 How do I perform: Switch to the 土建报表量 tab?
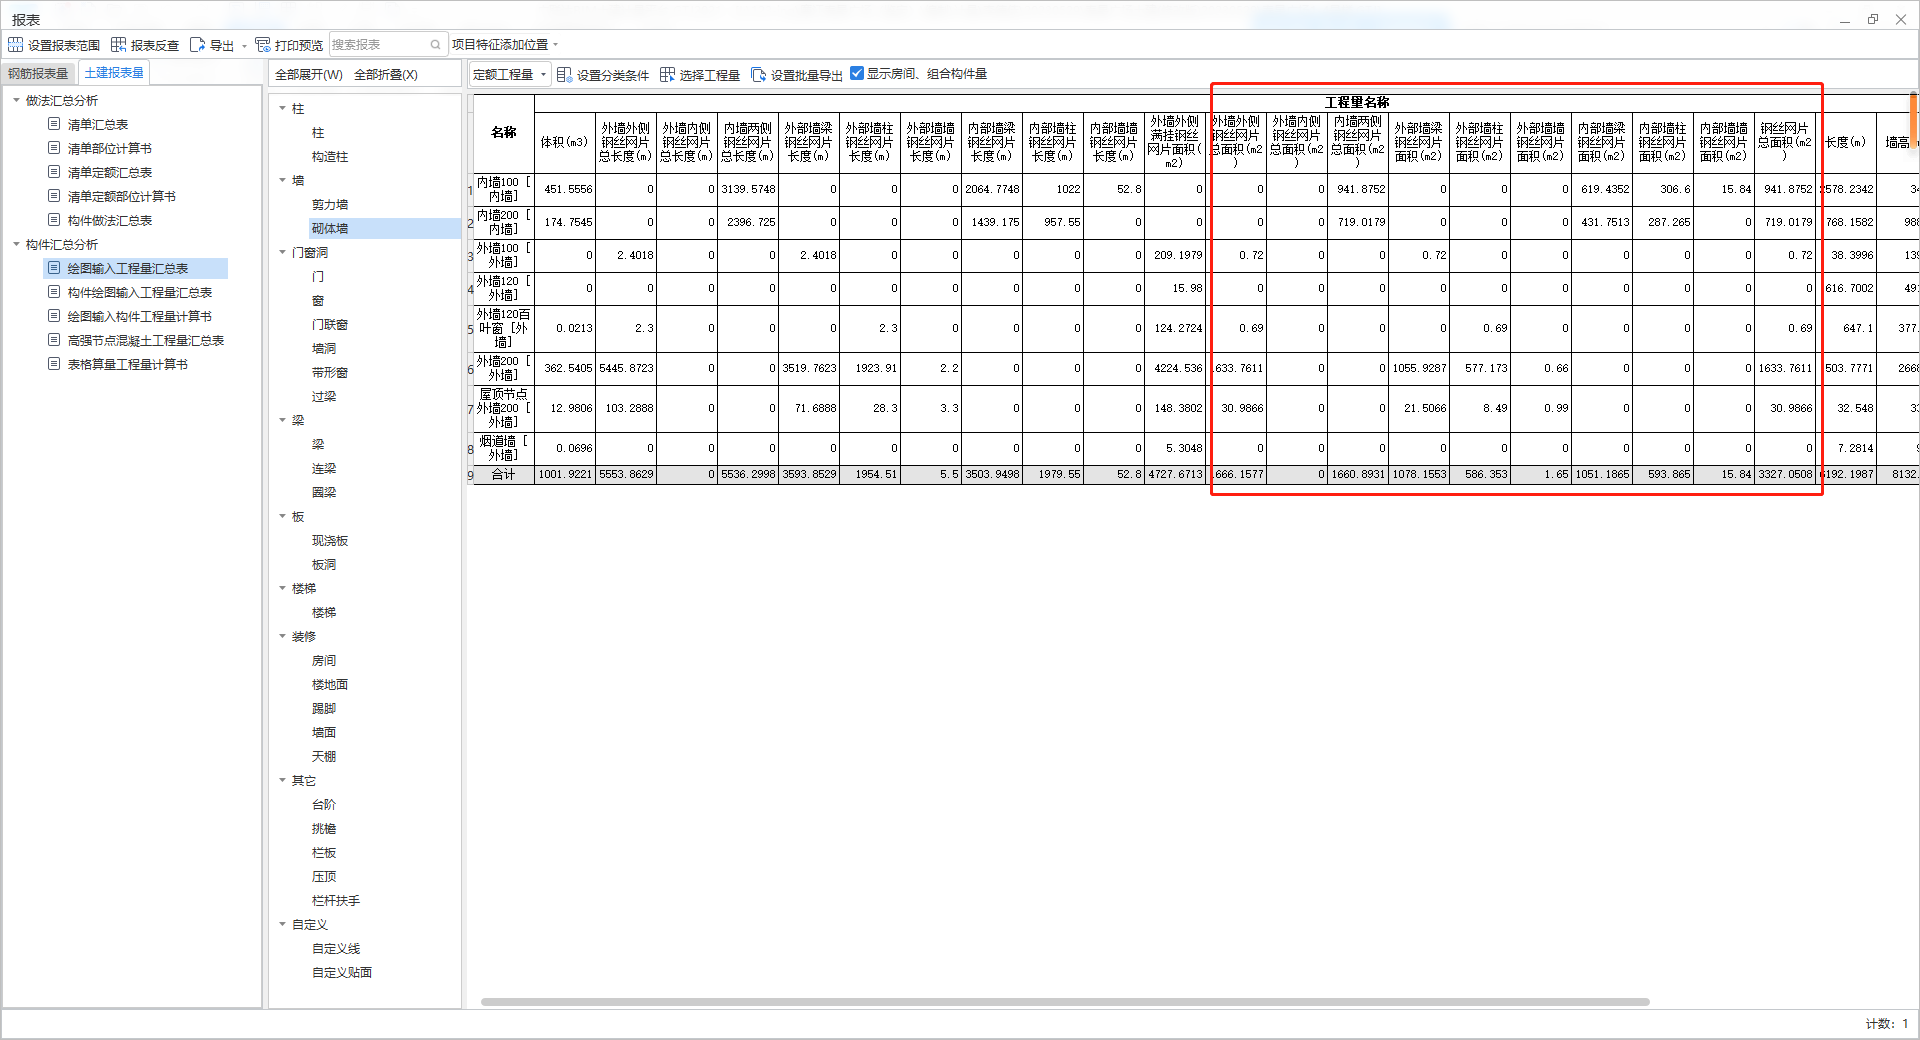114,73
